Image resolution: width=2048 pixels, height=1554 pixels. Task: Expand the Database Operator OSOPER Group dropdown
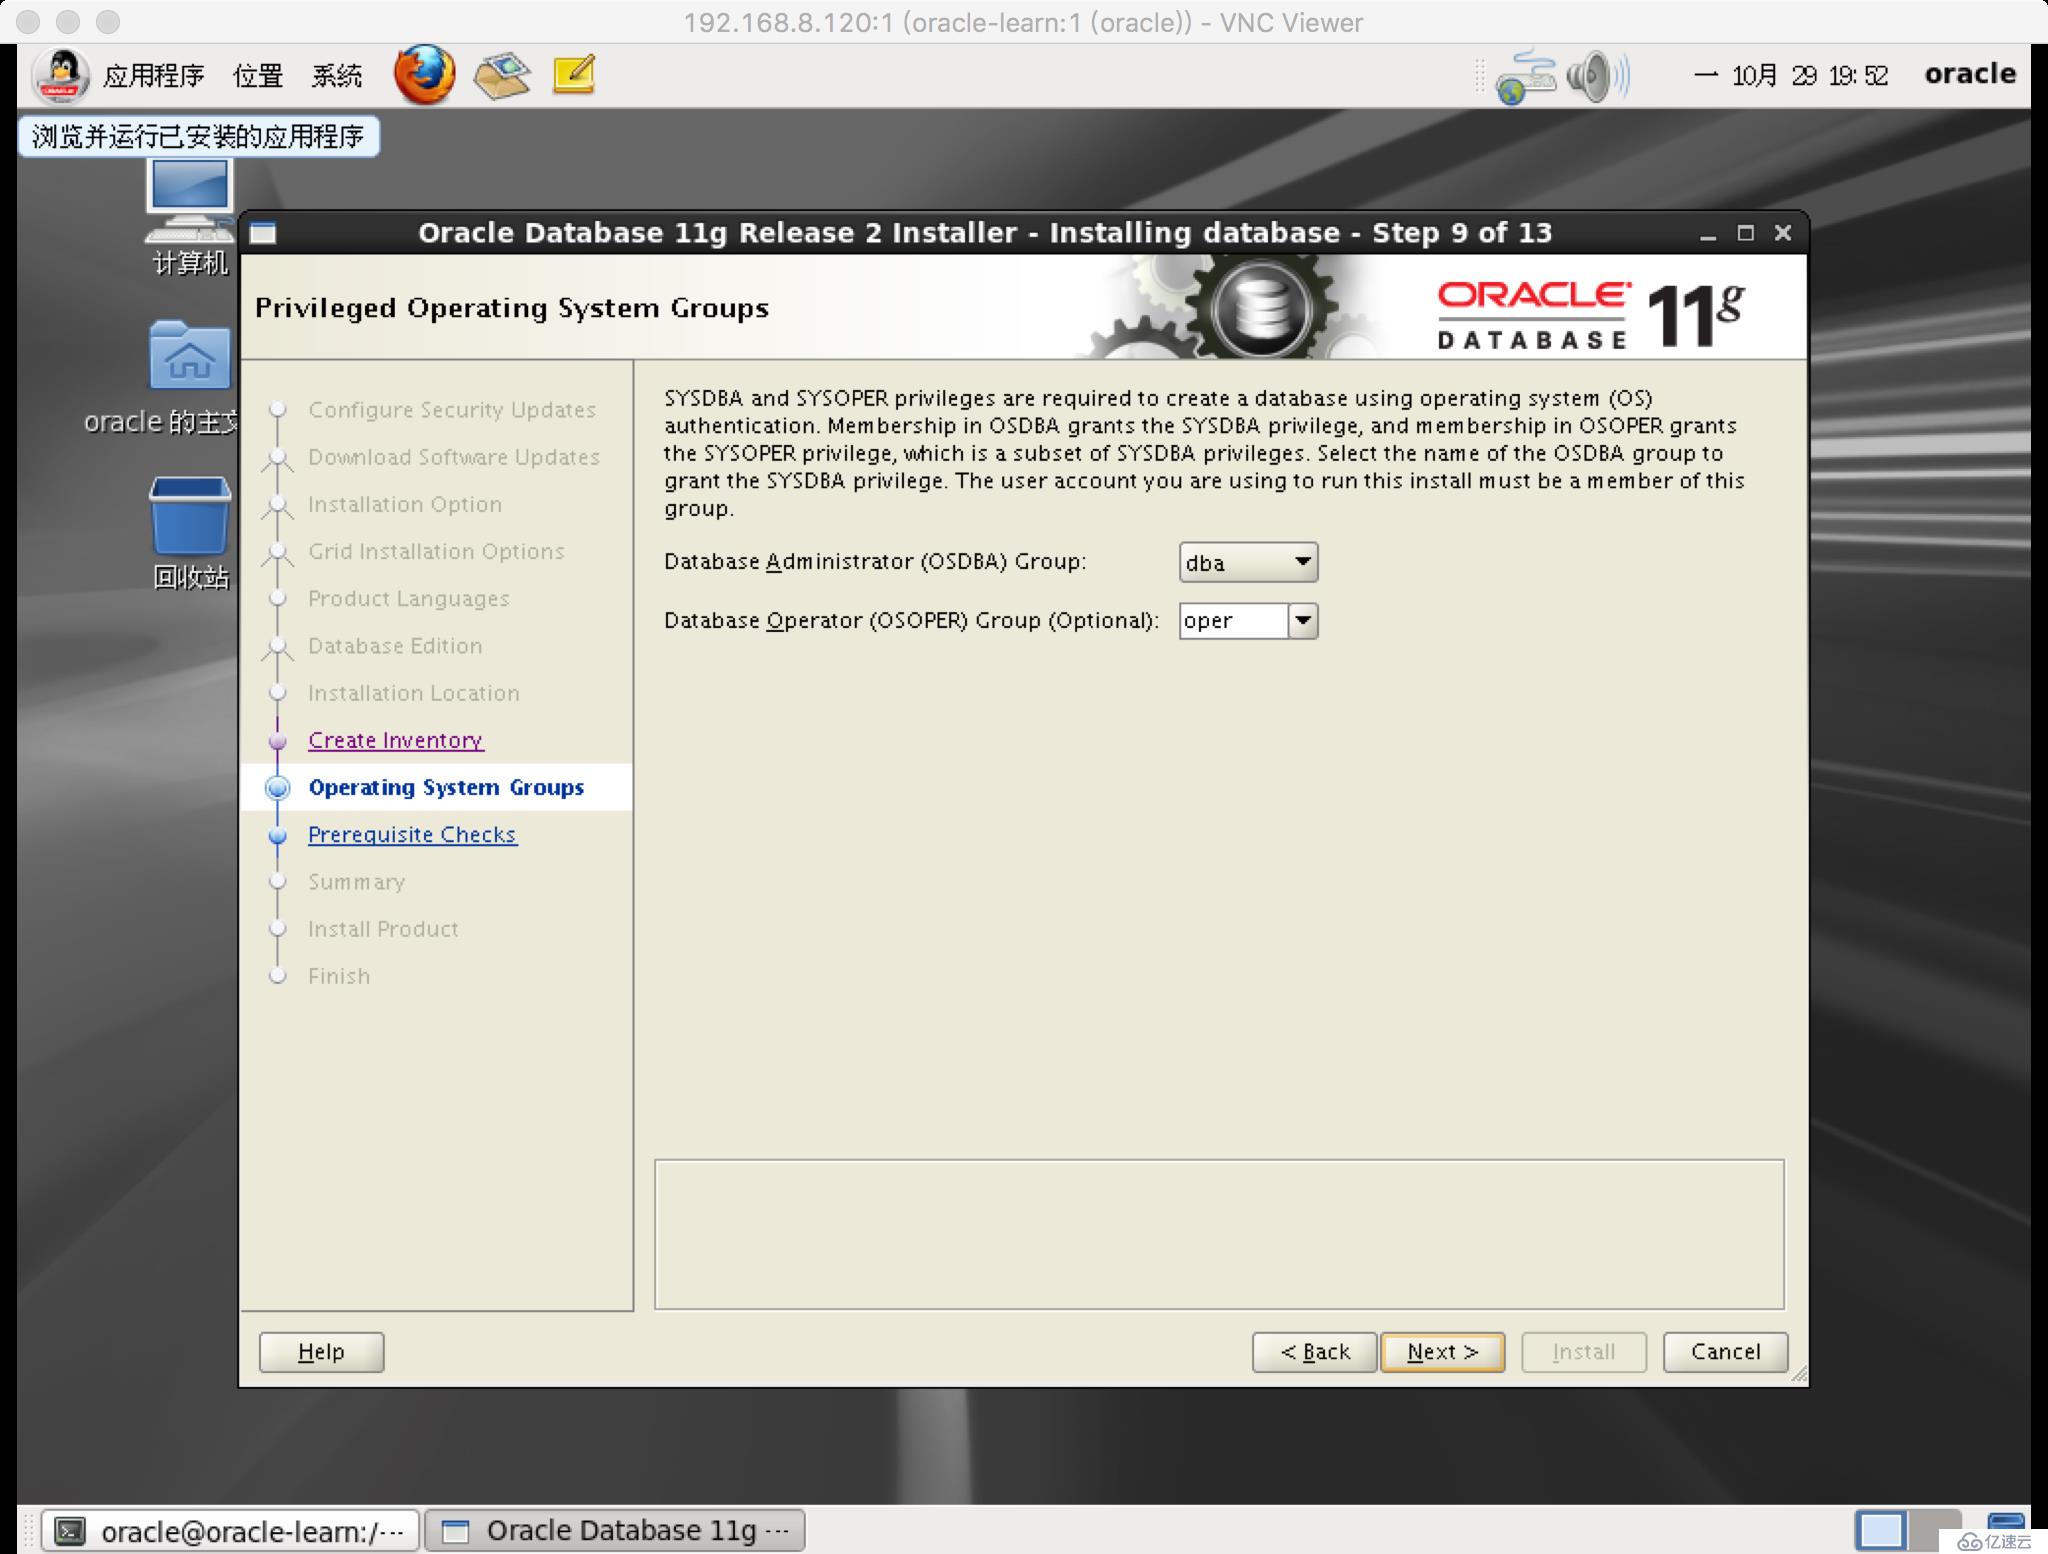point(1301,620)
